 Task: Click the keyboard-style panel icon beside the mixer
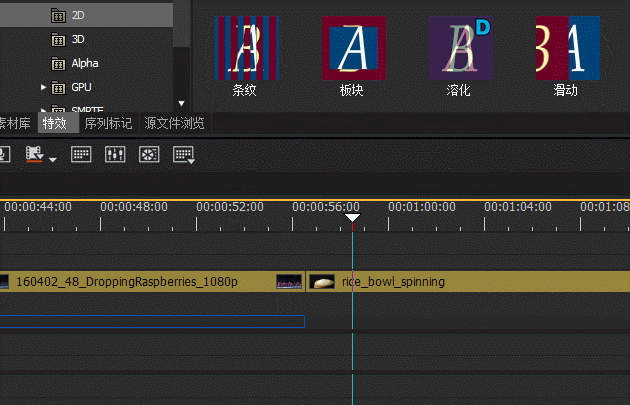(82, 154)
